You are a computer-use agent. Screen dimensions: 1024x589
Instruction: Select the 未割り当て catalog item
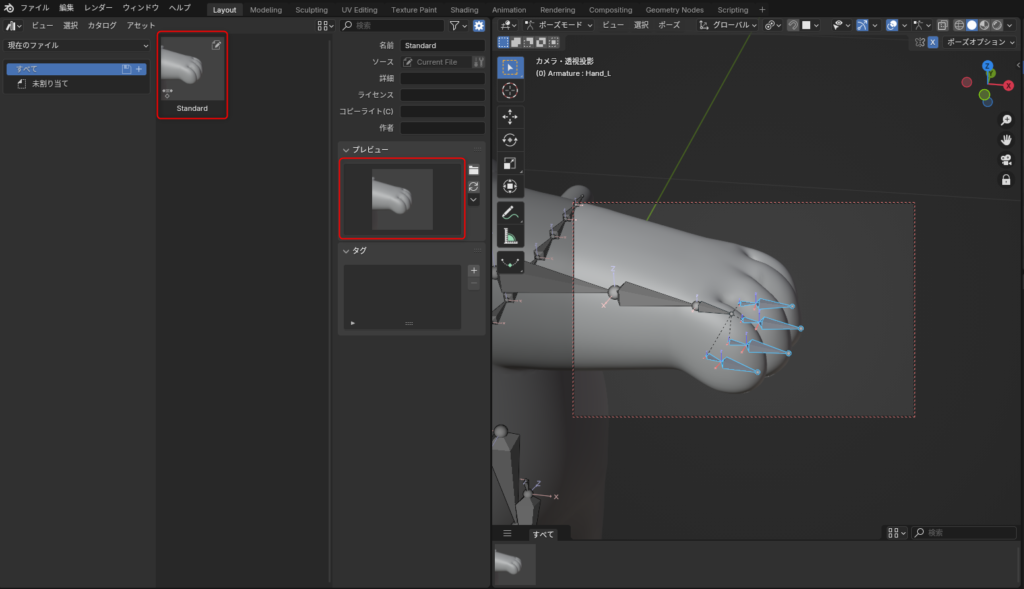[50, 84]
